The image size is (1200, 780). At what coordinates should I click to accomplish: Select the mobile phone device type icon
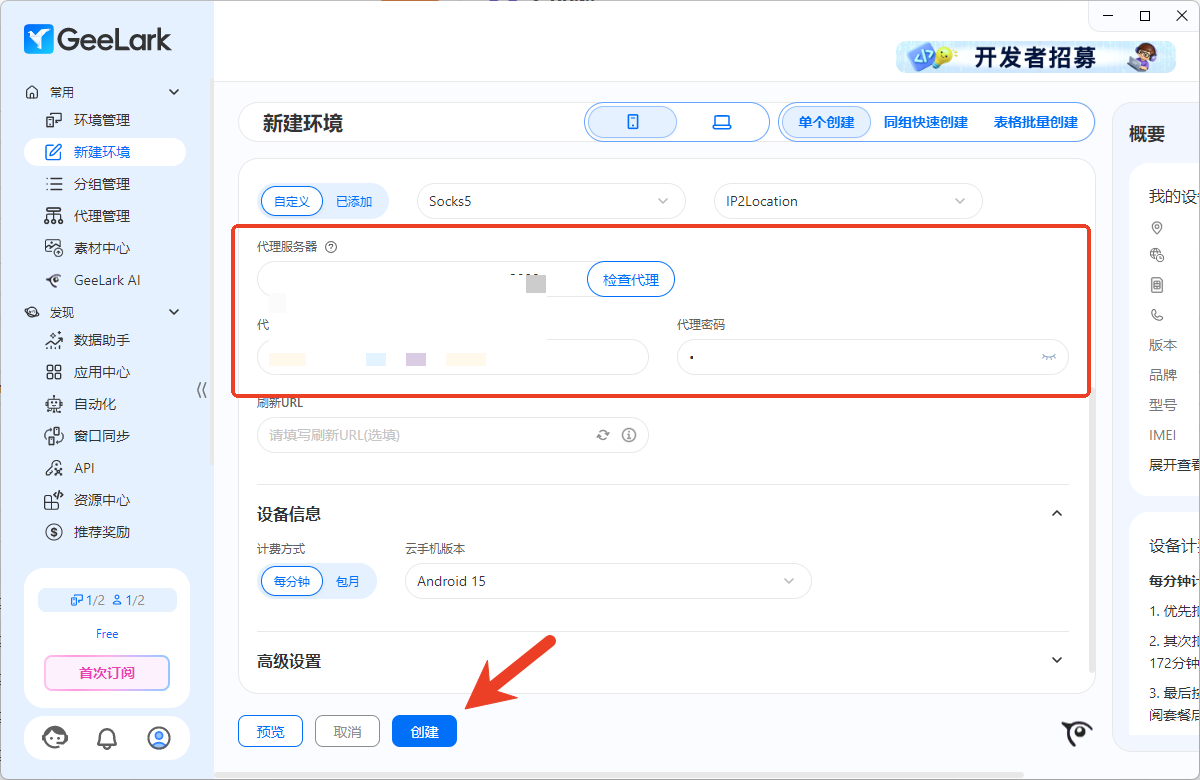coord(632,122)
